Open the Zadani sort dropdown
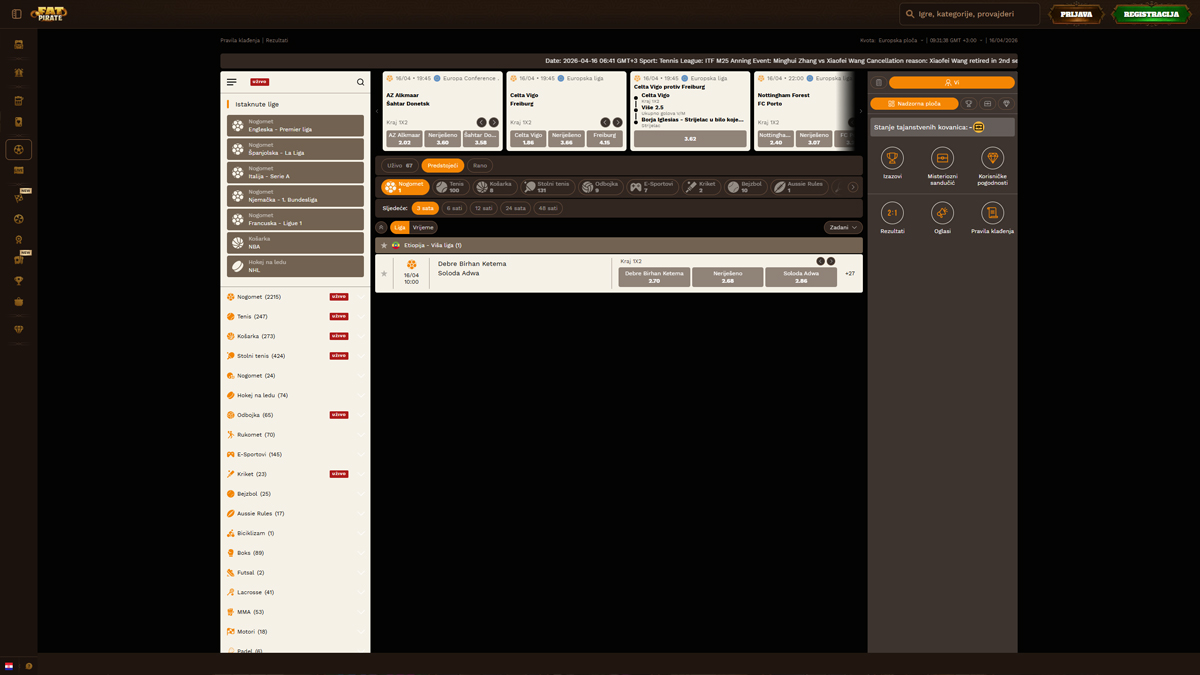This screenshot has width=1200, height=675. pos(842,227)
